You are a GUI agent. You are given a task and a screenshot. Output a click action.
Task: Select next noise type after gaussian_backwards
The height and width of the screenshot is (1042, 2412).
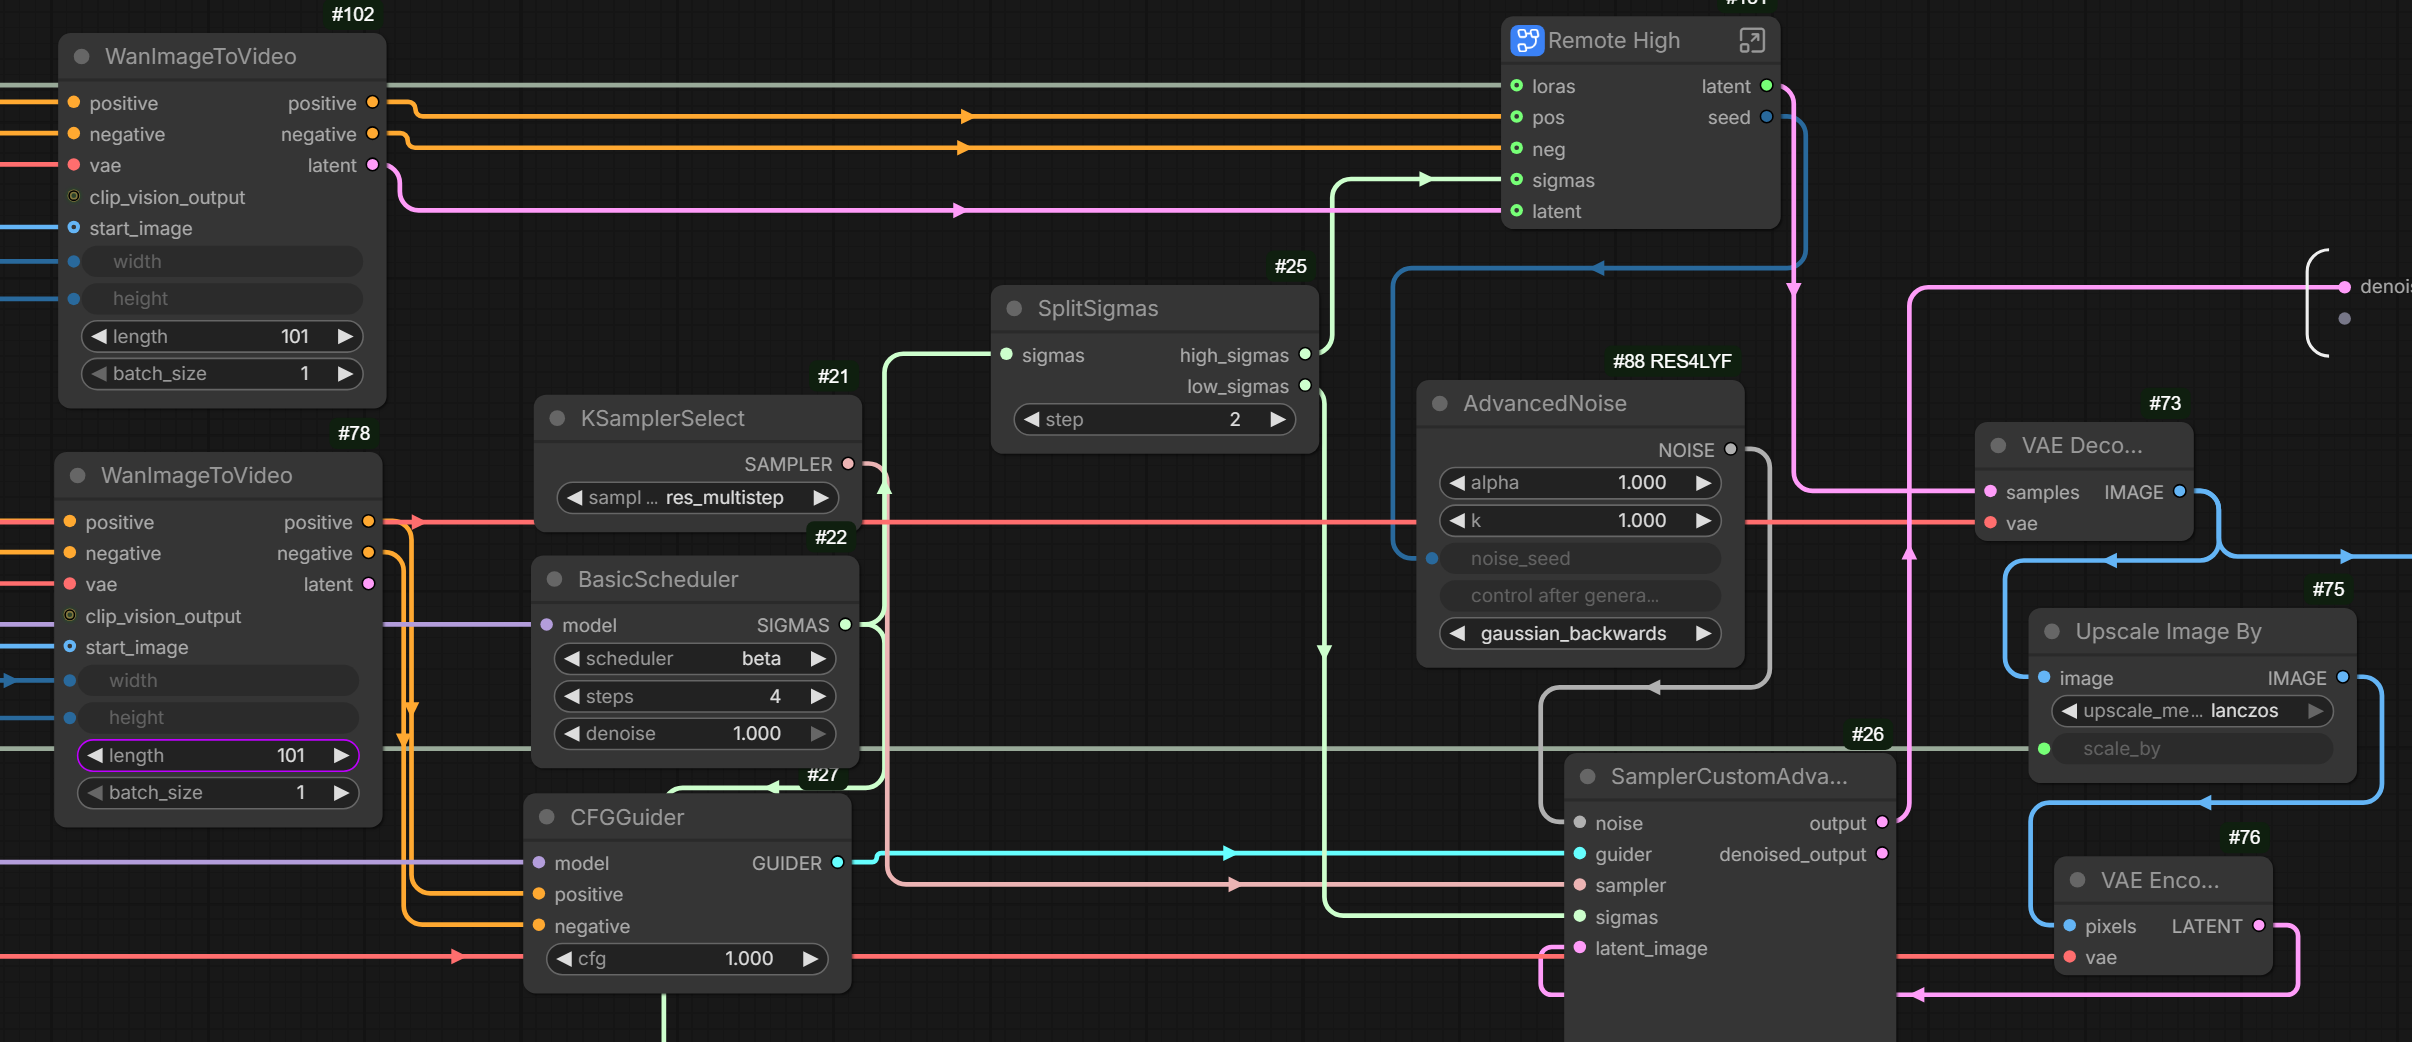[1704, 634]
